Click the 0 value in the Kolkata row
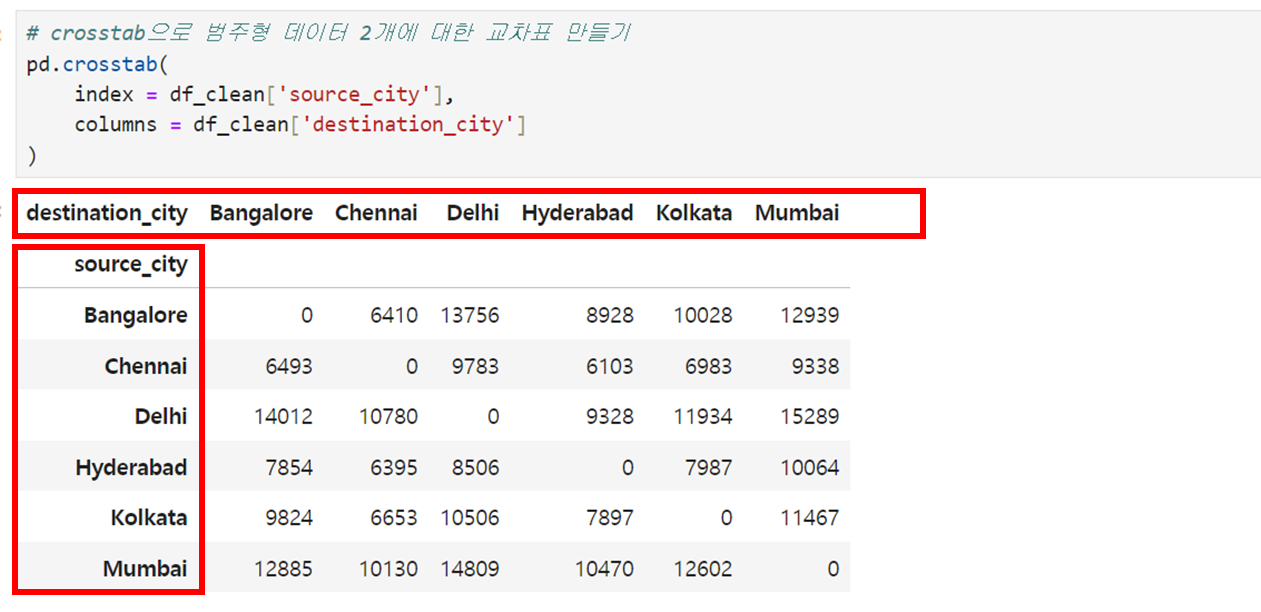The width and height of the screenshot is (1261, 612). point(725,518)
